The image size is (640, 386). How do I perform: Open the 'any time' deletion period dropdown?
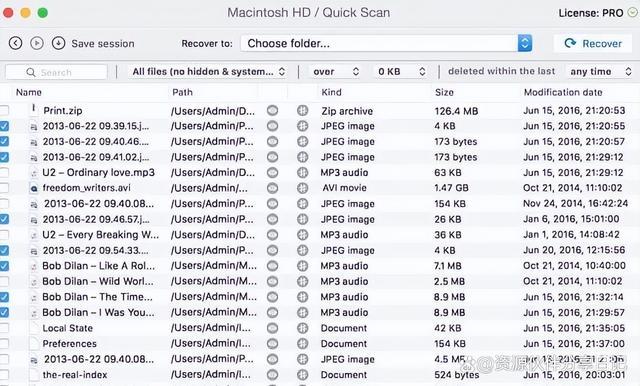click(601, 71)
